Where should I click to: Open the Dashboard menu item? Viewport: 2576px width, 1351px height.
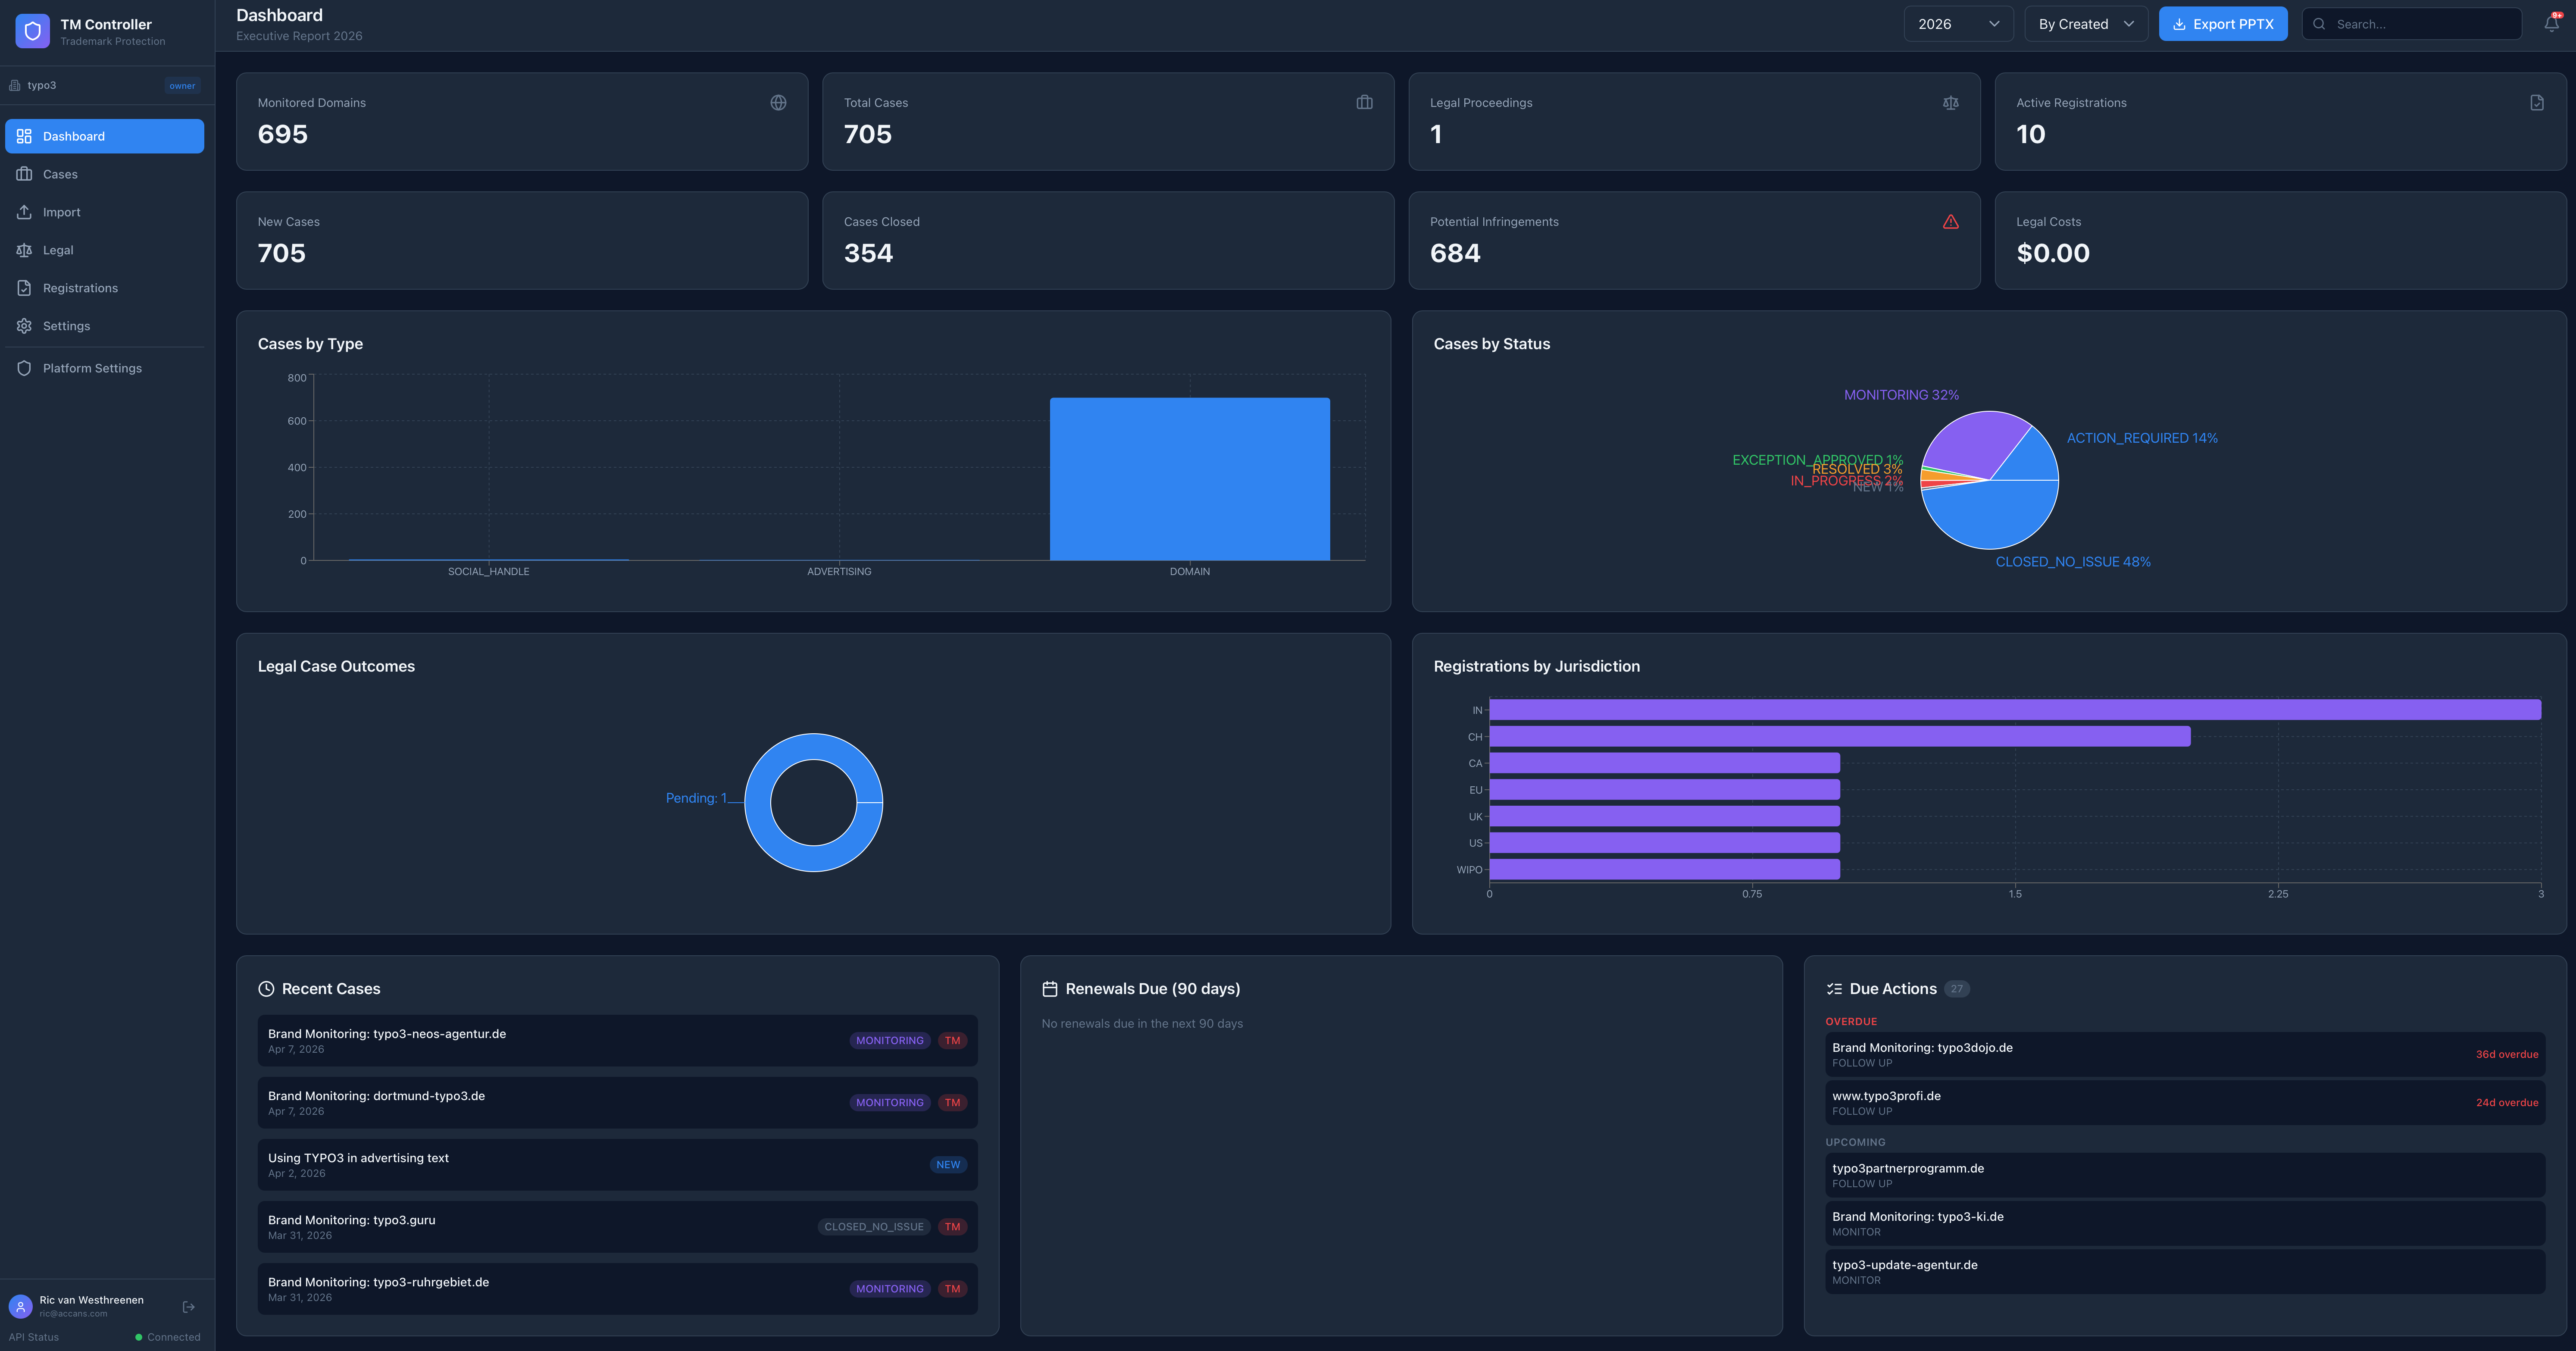(104, 136)
